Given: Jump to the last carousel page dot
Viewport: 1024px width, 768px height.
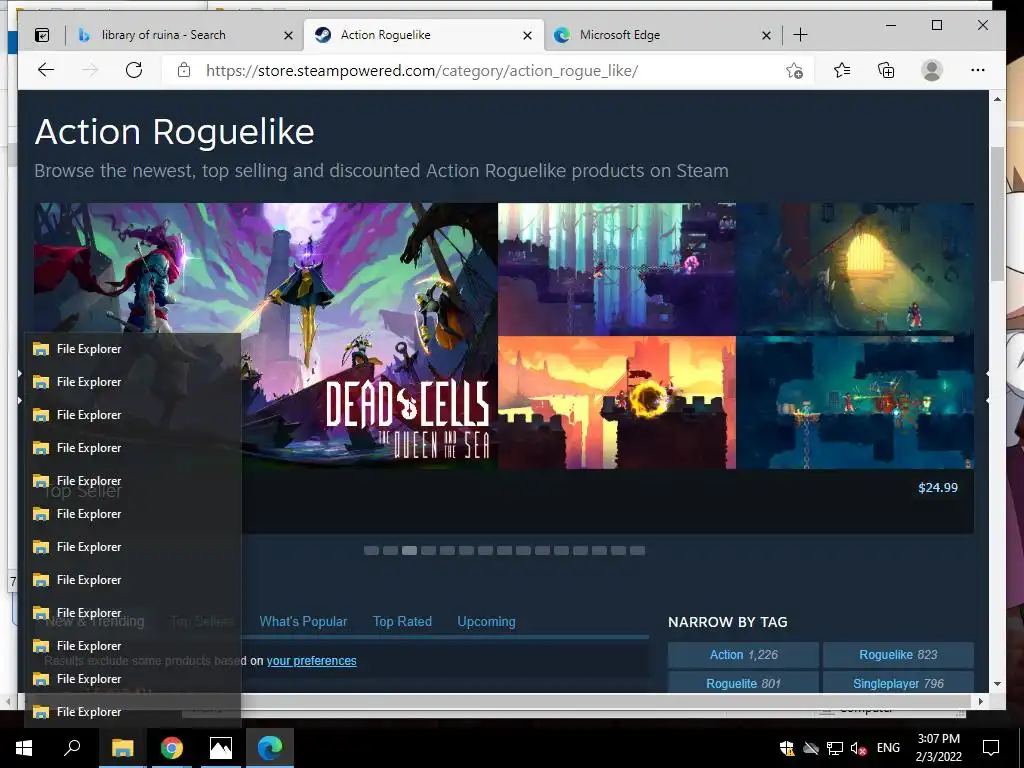Looking at the screenshot, I should pos(637,551).
